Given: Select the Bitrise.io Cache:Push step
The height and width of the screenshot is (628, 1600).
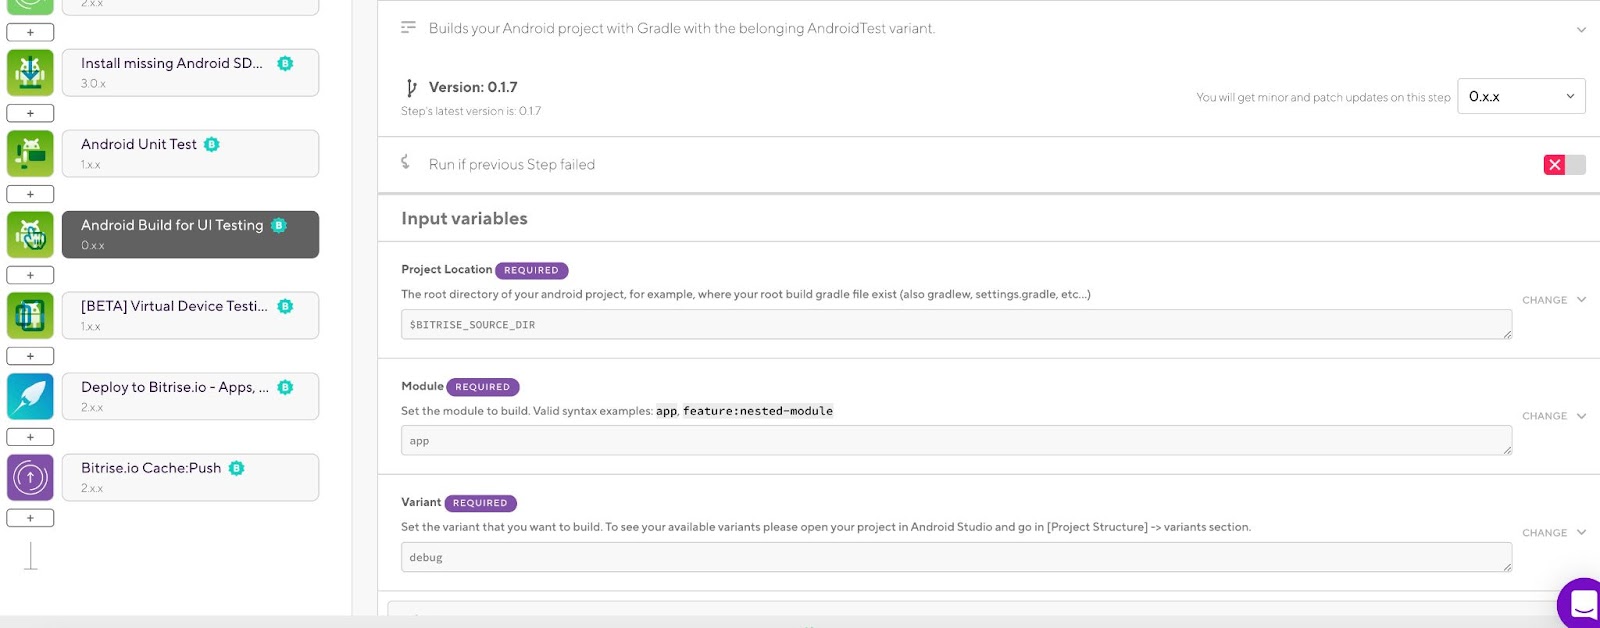Looking at the screenshot, I should pyautogui.click(x=190, y=477).
